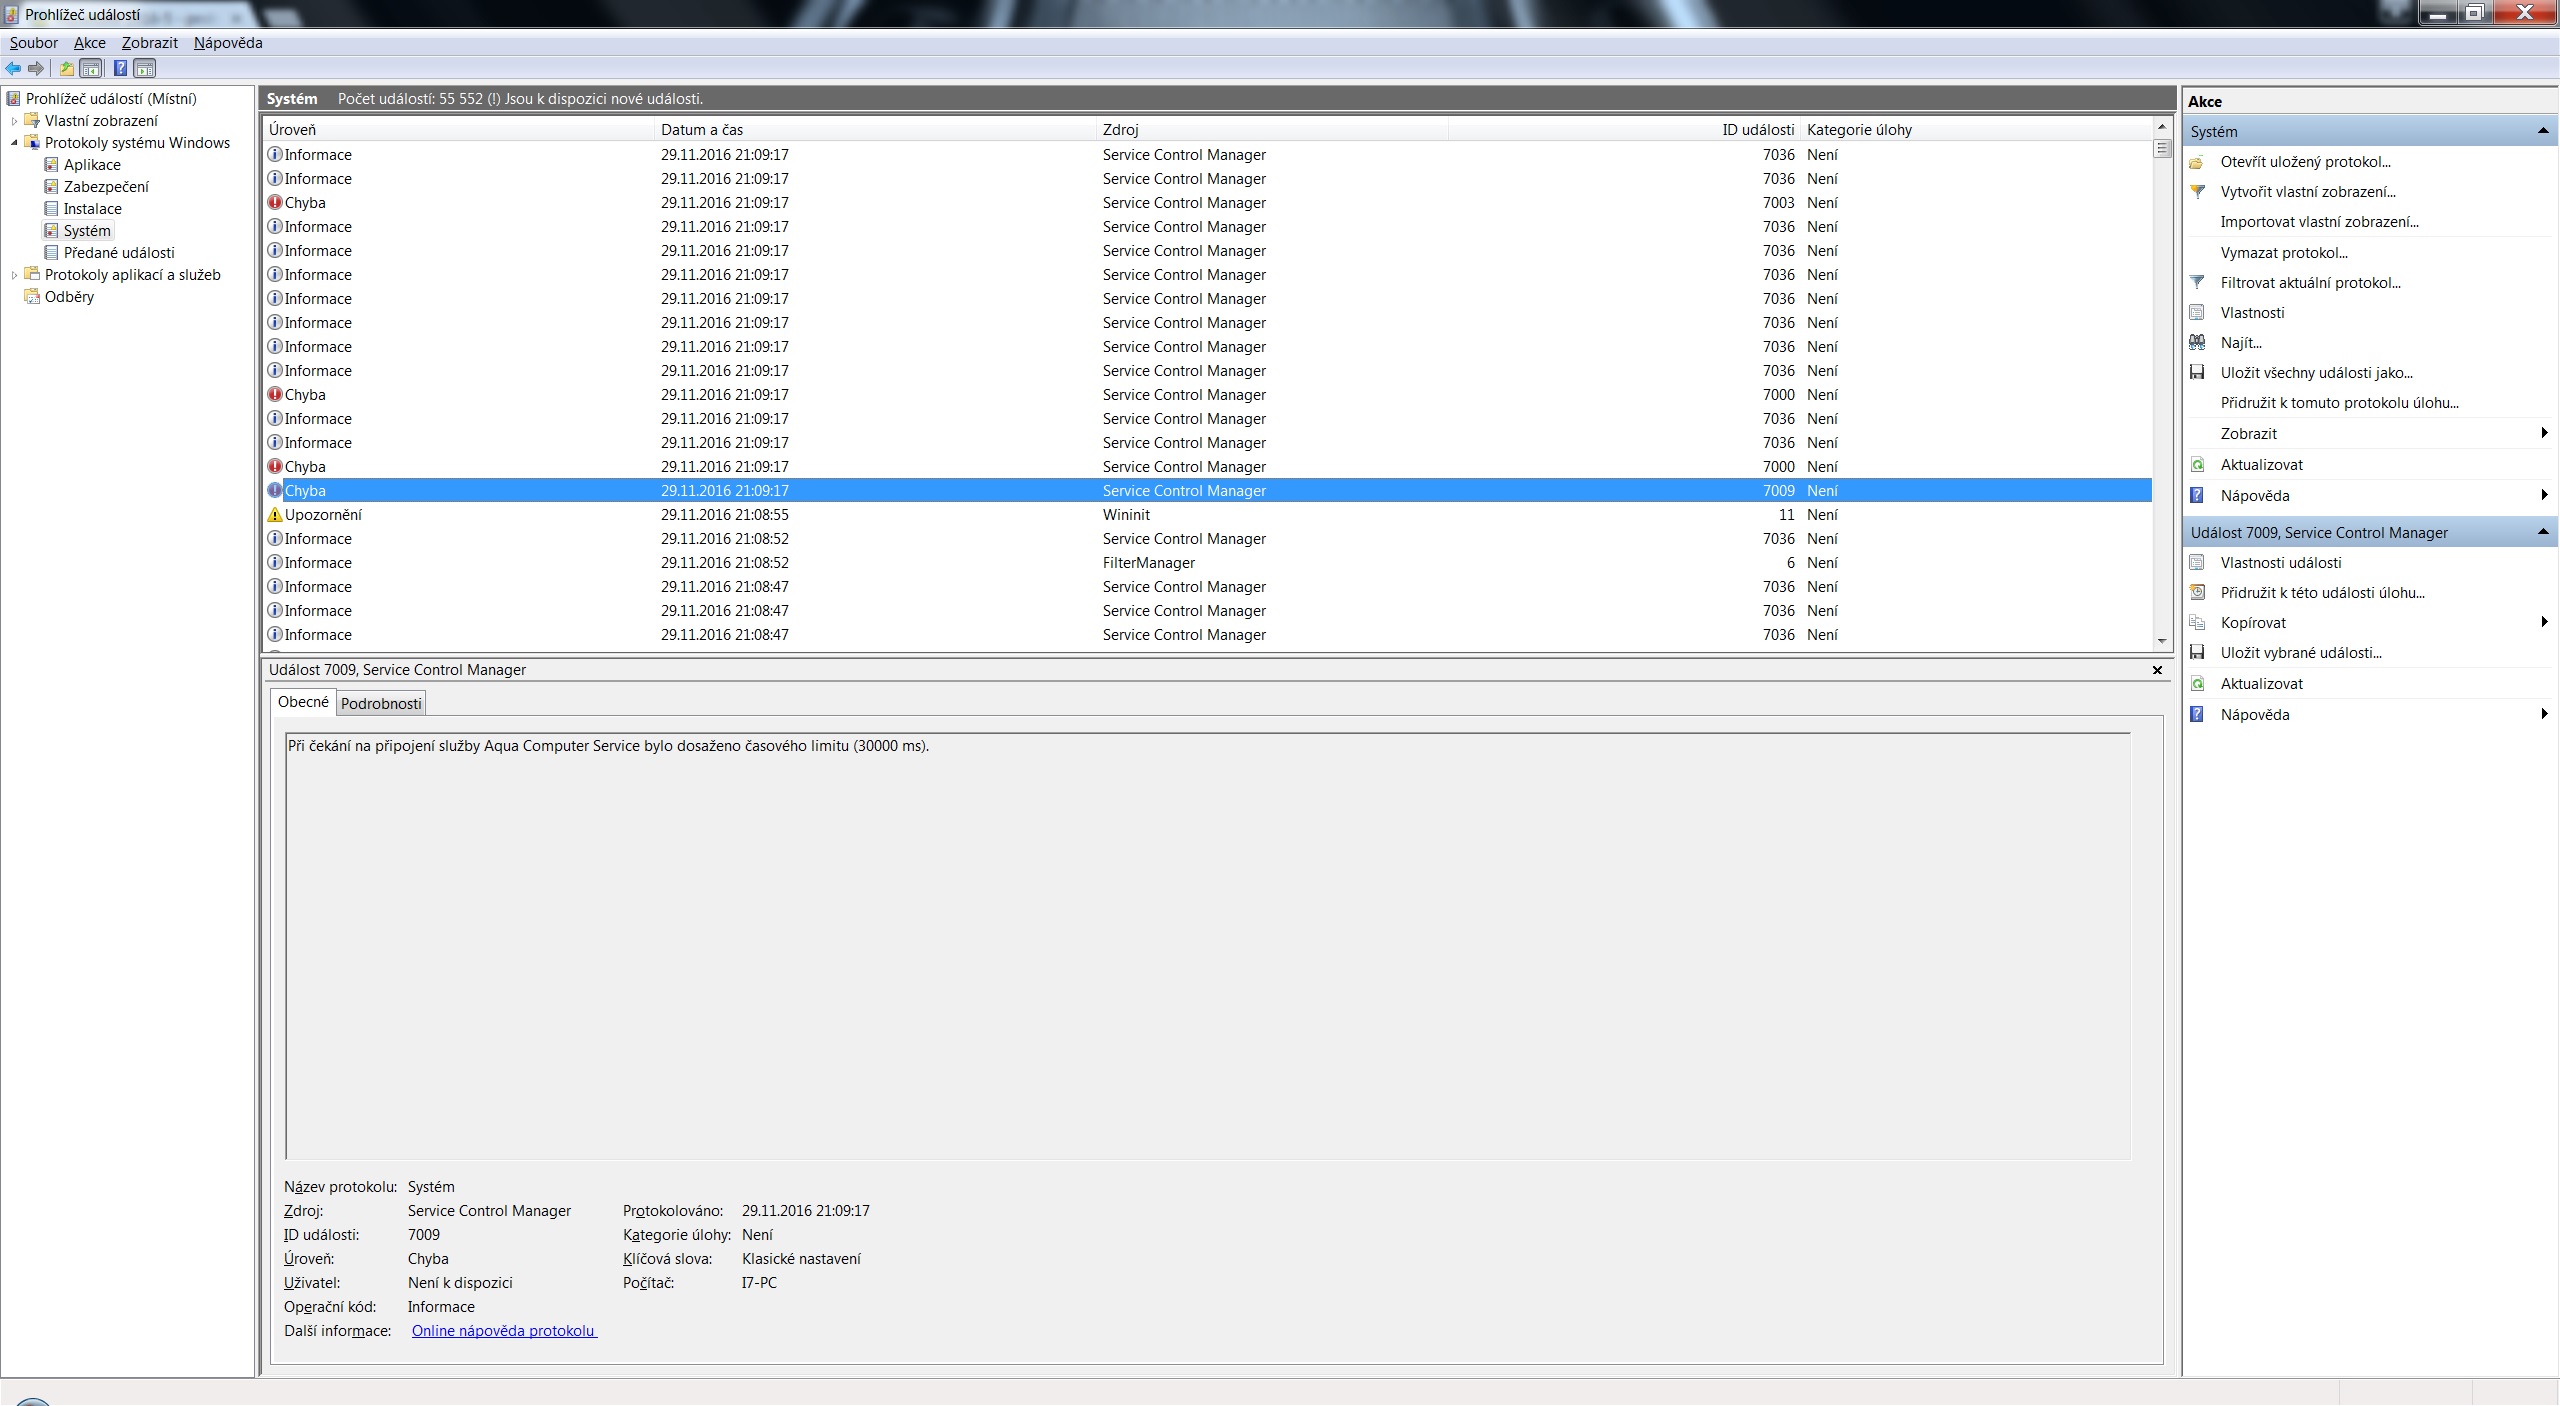Expand the Vlastní zobrazení tree node
Image resolution: width=2560 pixels, height=1406 pixels.
point(14,121)
